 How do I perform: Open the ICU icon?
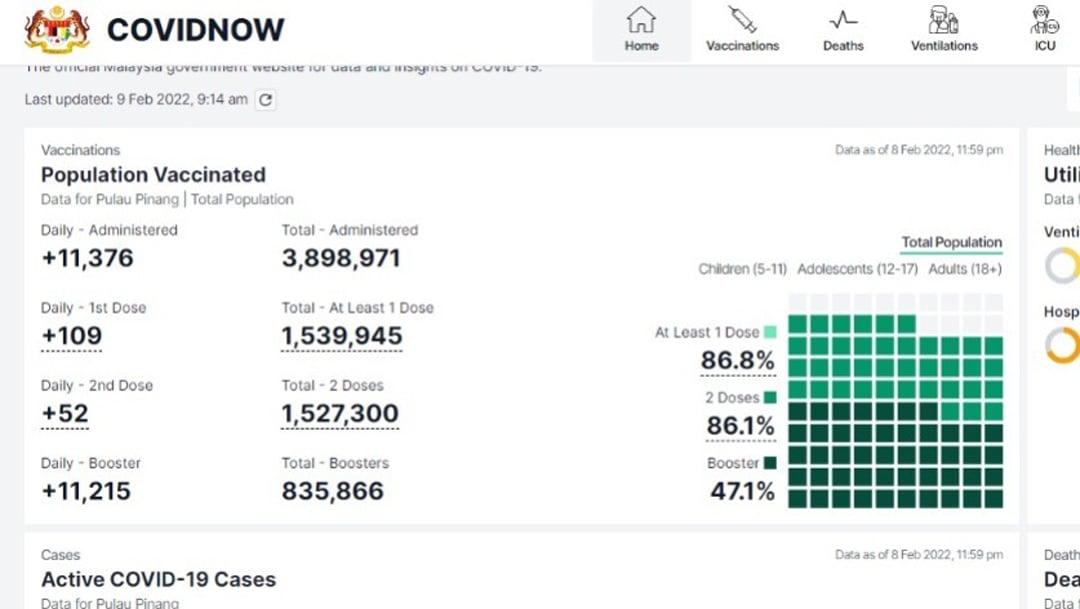click(1044, 19)
